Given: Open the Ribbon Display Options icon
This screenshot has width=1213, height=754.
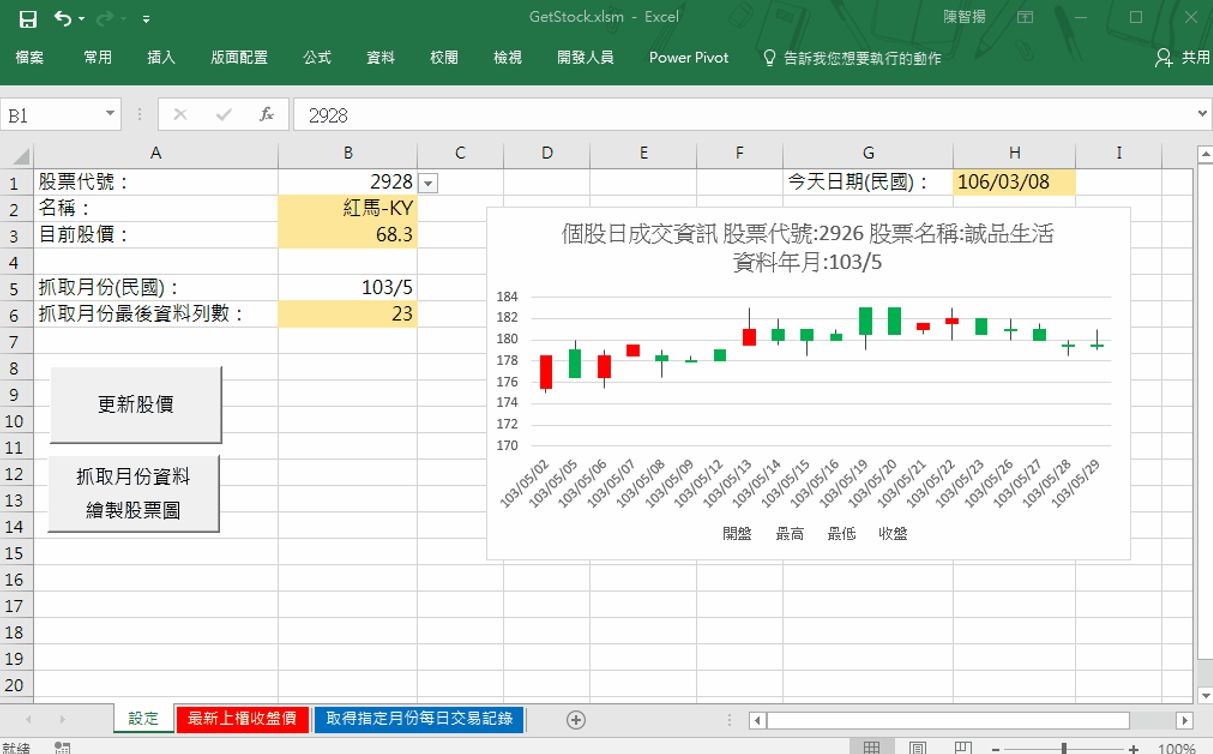Looking at the screenshot, I should pos(1025,18).
